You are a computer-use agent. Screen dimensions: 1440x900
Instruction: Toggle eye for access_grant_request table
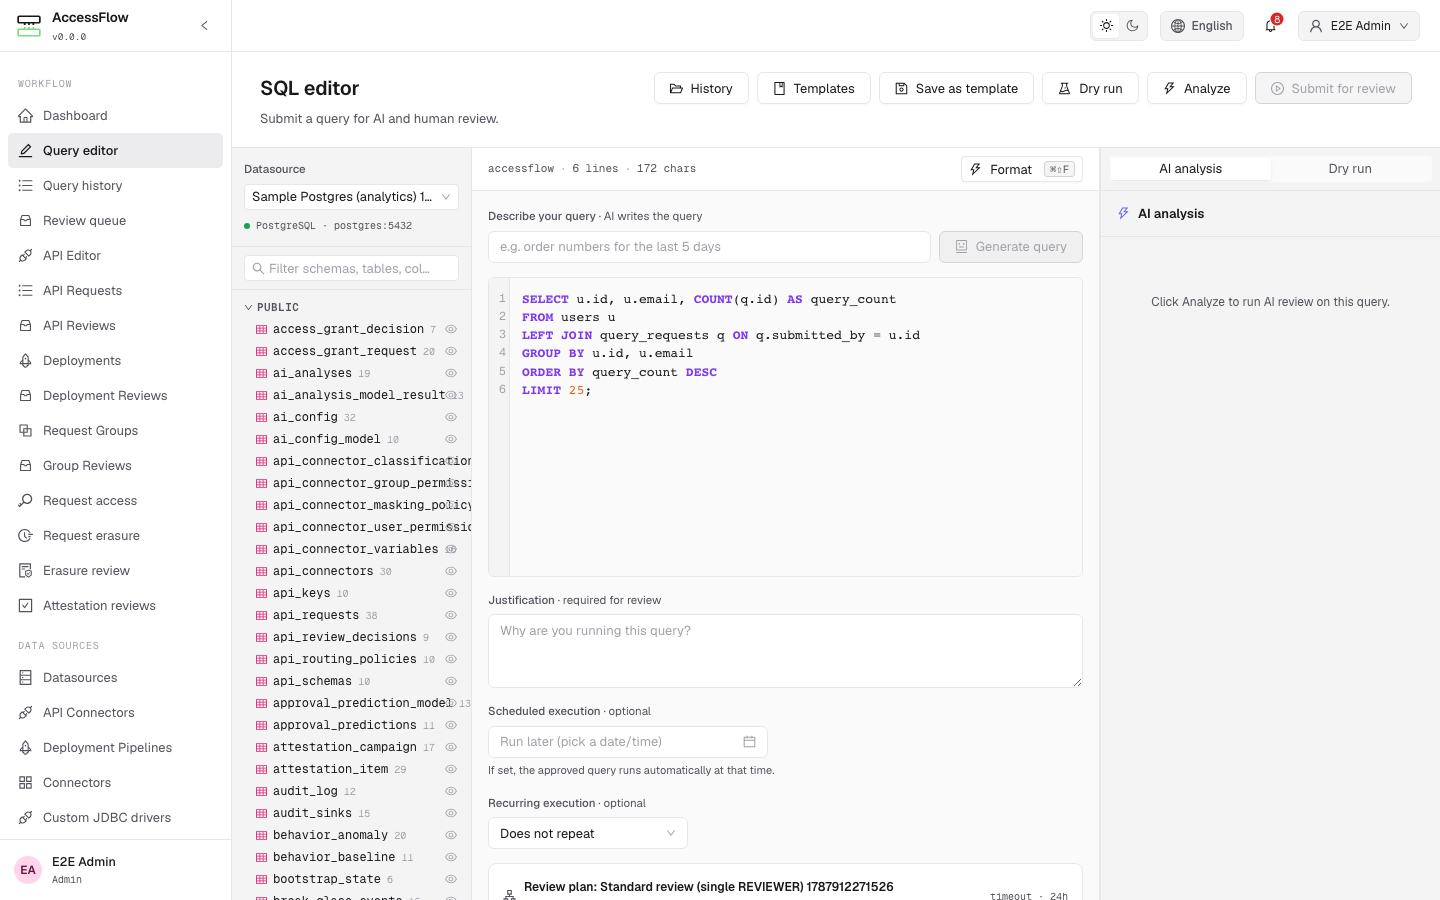(451, 351)
